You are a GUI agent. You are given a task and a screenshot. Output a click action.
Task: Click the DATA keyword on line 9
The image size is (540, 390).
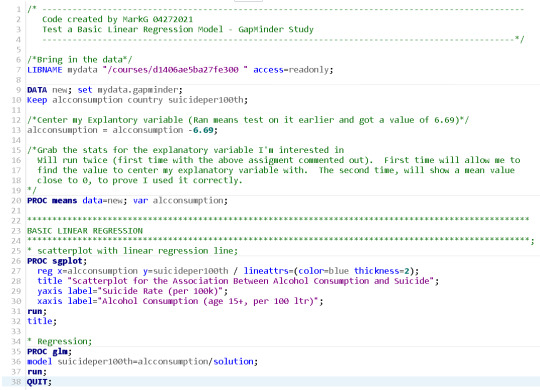pyautogui.click(x=37, y=90)
